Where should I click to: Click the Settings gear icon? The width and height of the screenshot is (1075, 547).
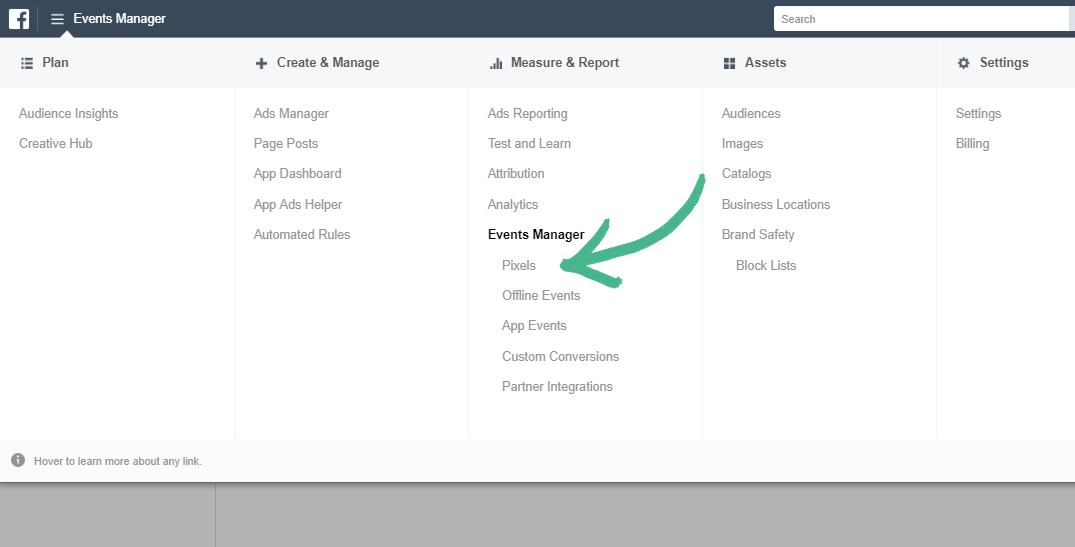click(964, 63)
